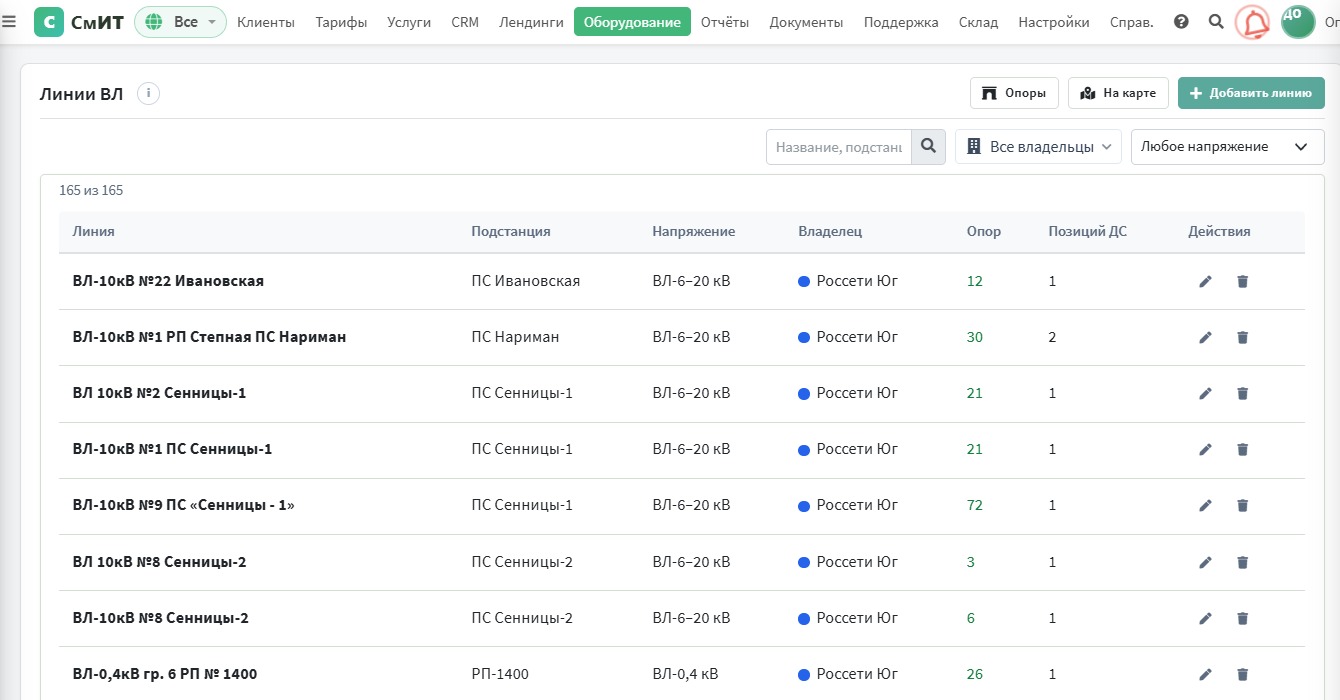The width and height of the screenshot is (1340, 700).
Task: Open the Тарифы section
Action: [x=341, y=22]
